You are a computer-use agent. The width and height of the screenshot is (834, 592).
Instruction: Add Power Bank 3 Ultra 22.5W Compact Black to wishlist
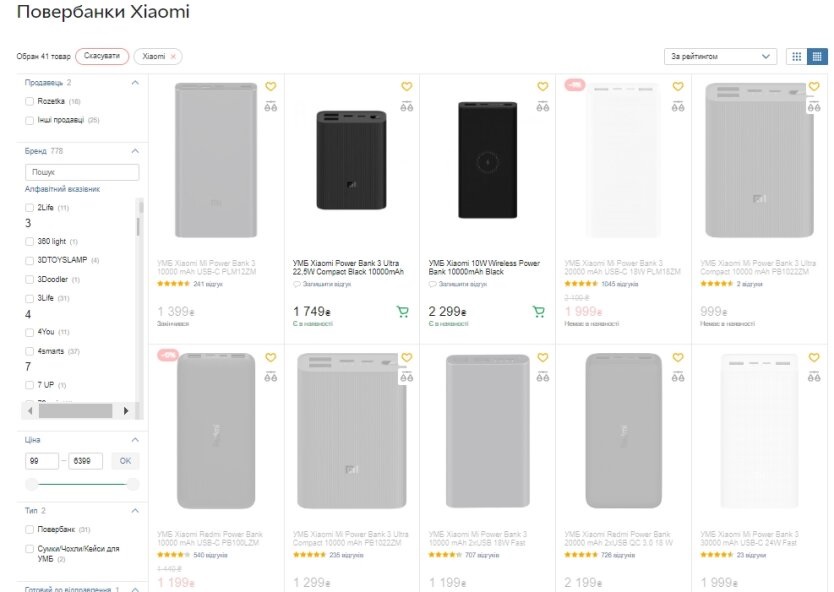point(407,86)
